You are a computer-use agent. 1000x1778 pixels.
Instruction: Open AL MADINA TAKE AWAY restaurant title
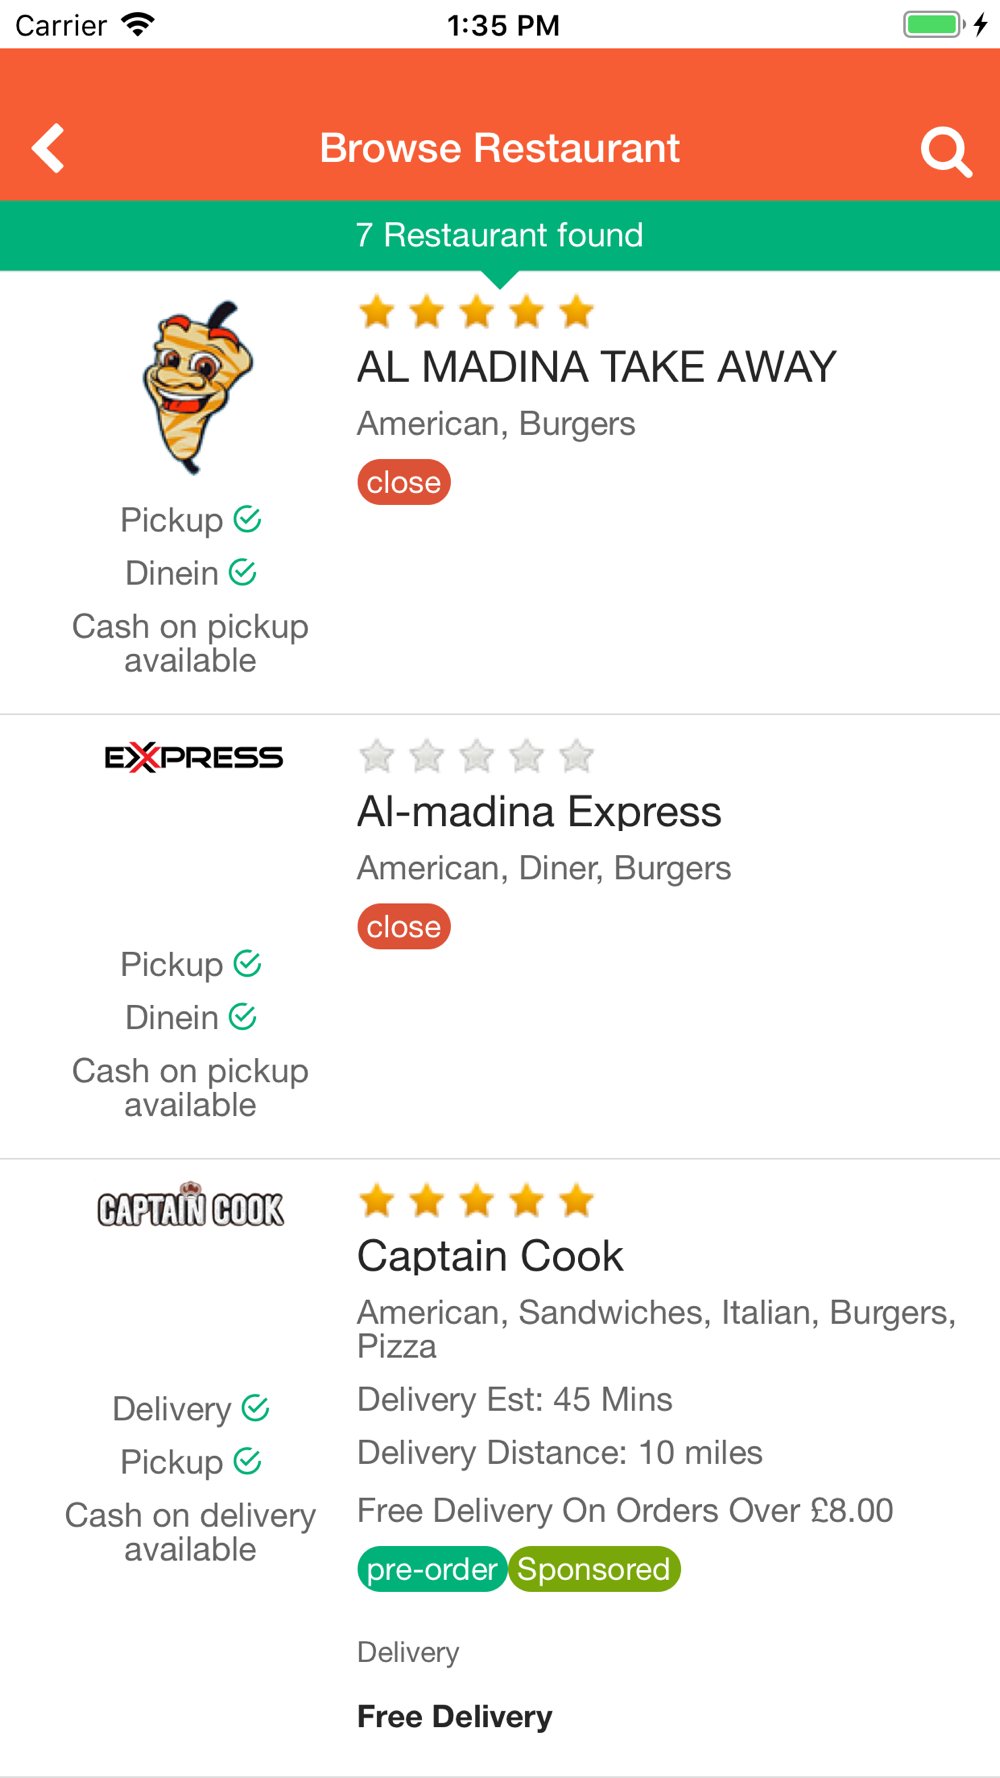click(x=596, y=367)
